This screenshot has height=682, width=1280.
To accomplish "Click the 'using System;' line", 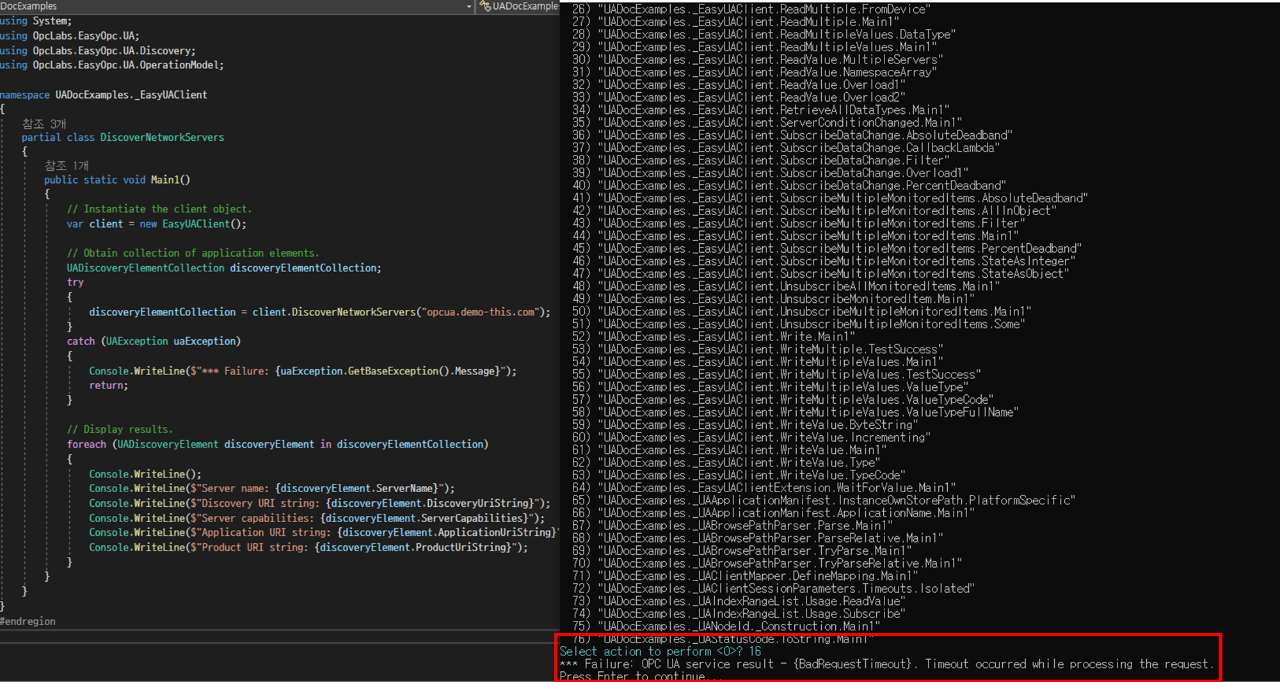I will coord(36,21).
